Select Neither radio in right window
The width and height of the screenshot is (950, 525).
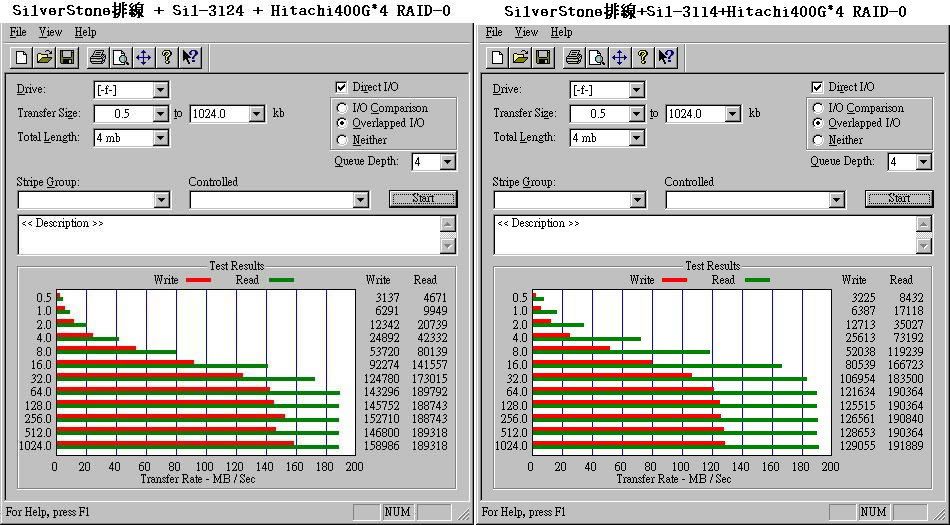point(818,140)
